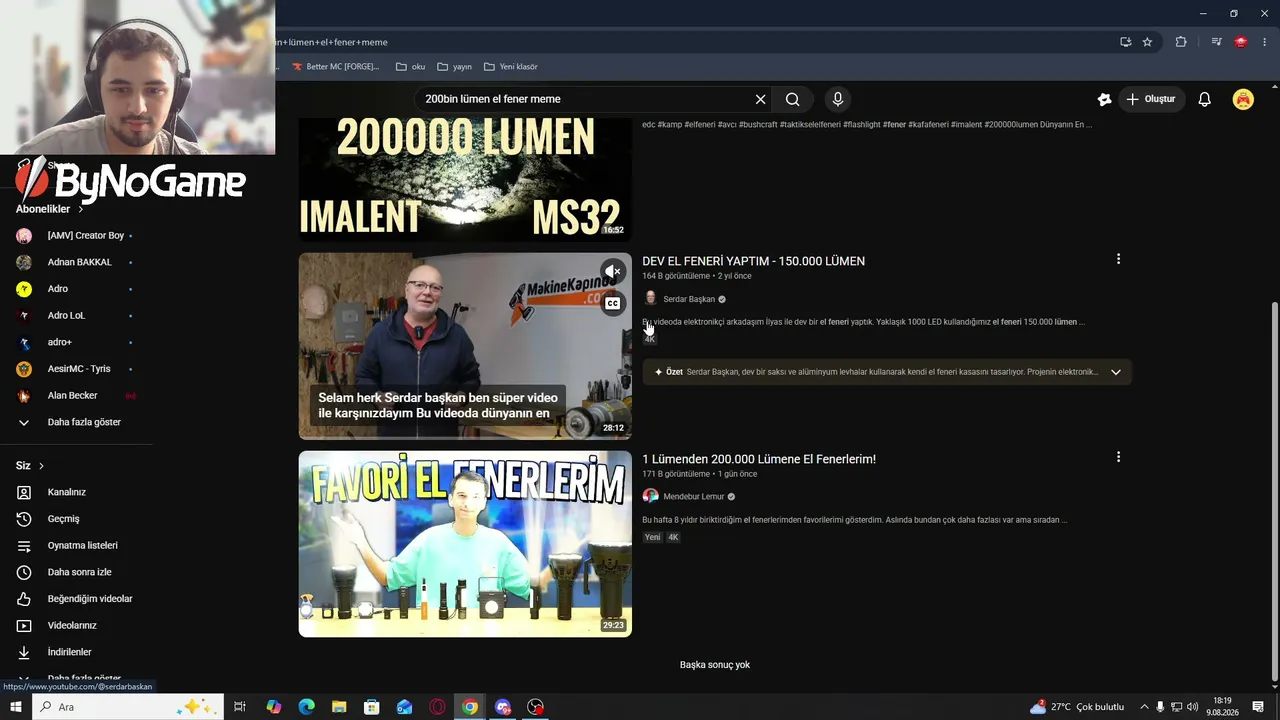Click the 4K badge under Mendebur Lemur video
Viewport: 1280px width, 720px height.
pos(673,537)
